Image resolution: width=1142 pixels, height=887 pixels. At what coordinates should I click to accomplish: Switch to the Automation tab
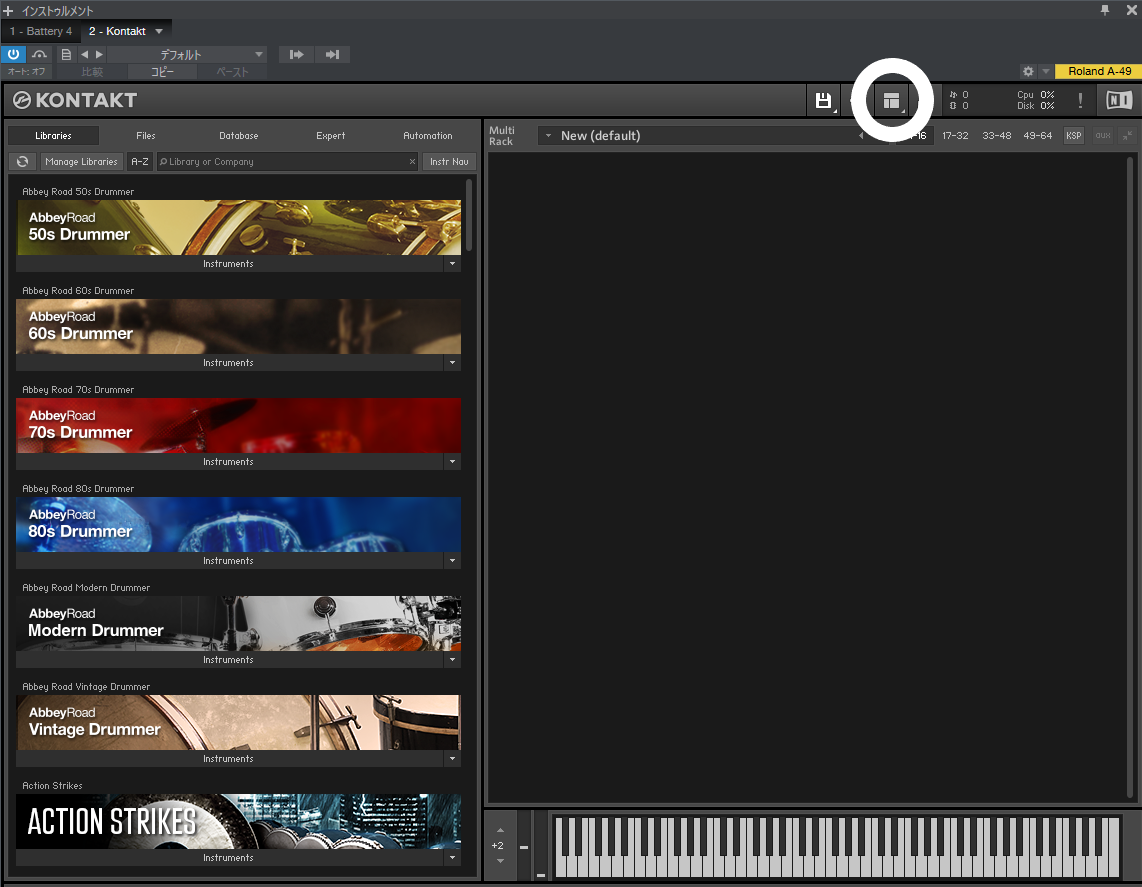tap(428, 135)
